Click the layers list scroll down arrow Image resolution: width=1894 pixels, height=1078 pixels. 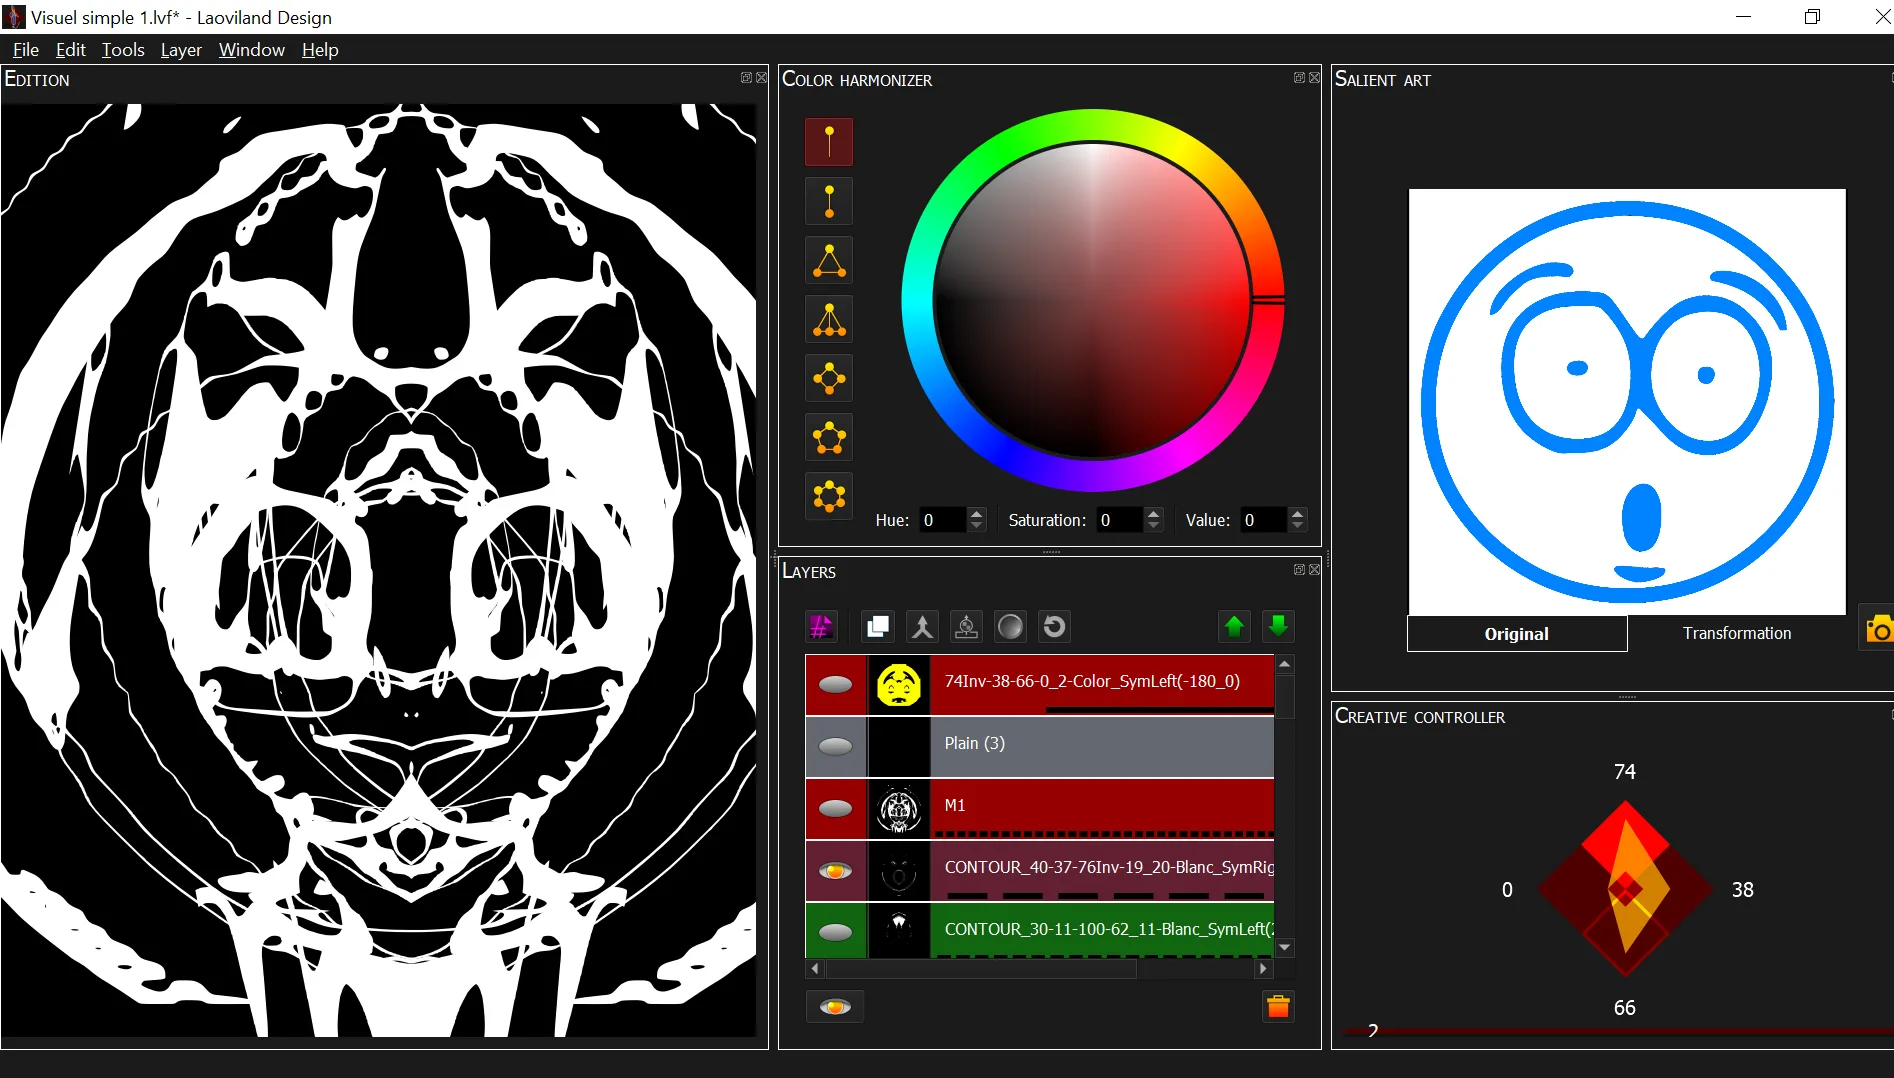(x=1285, y=947)
